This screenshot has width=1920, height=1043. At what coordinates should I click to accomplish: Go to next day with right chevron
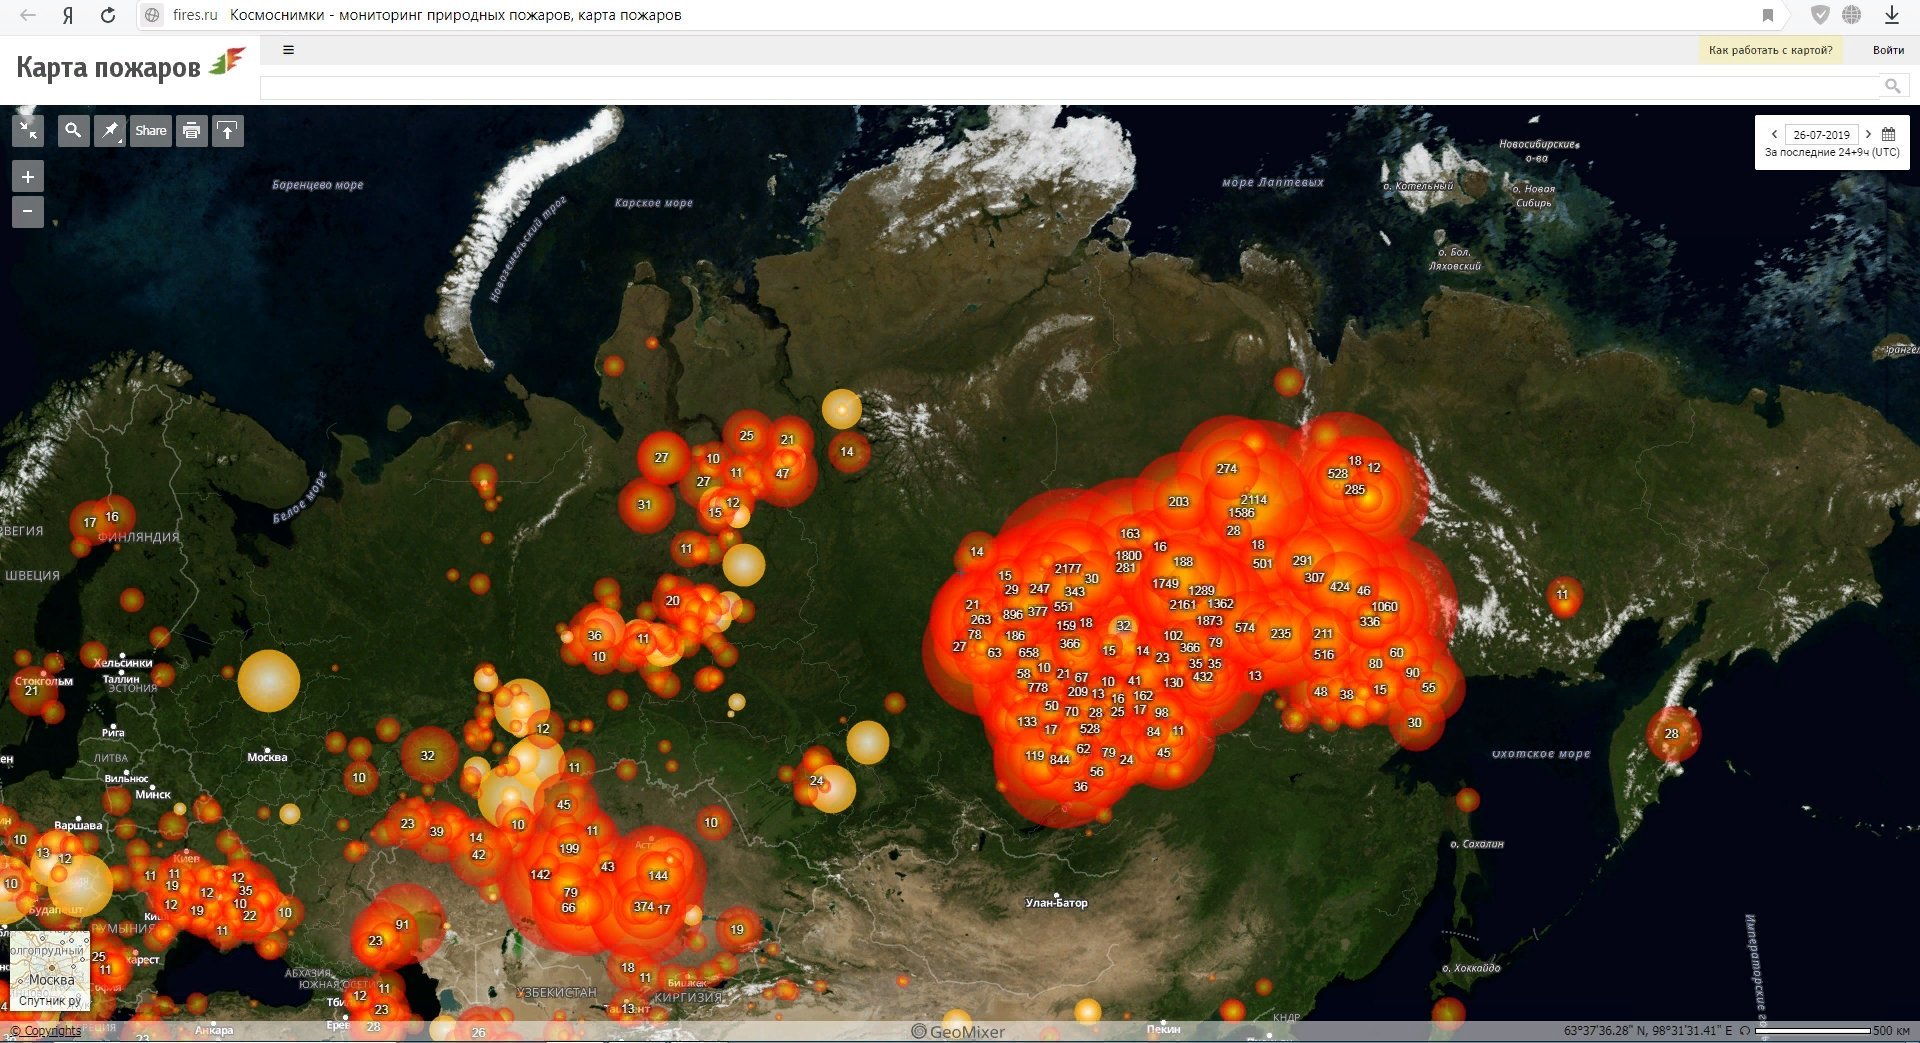pos(1868,134)
